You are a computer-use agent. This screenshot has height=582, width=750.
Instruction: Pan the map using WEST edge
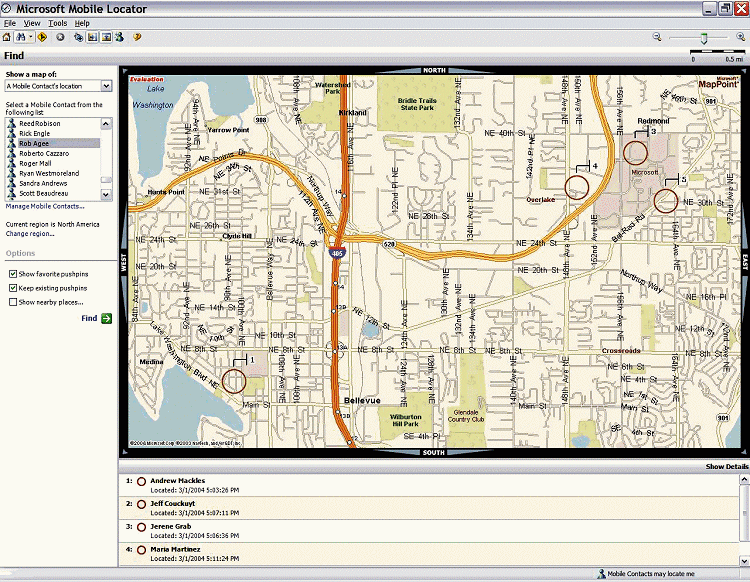(x=123, y=262)
